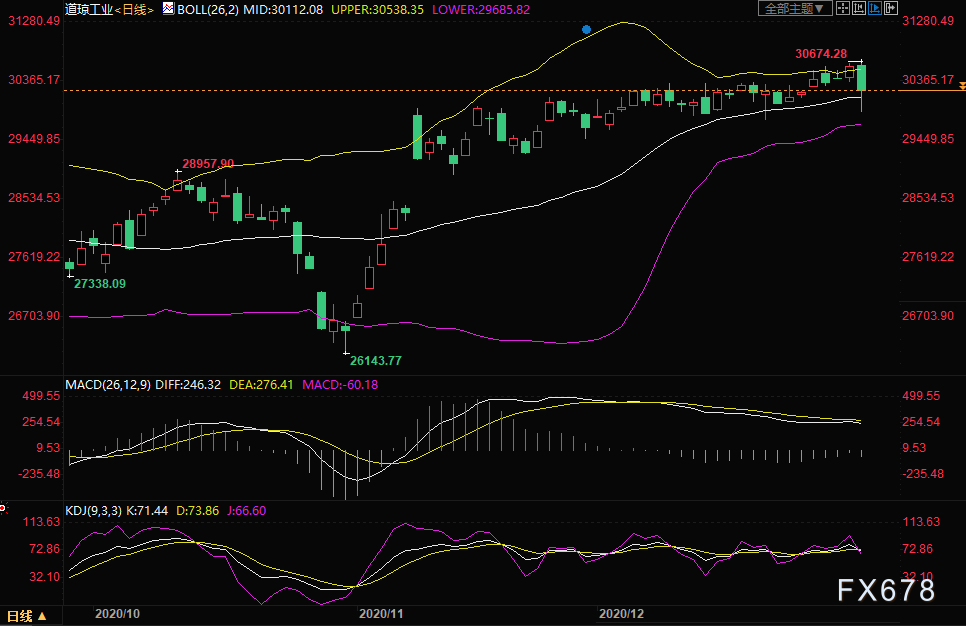Click the panel export arrow icon
This screenshot has height=626, width=966.
point(890,8)
